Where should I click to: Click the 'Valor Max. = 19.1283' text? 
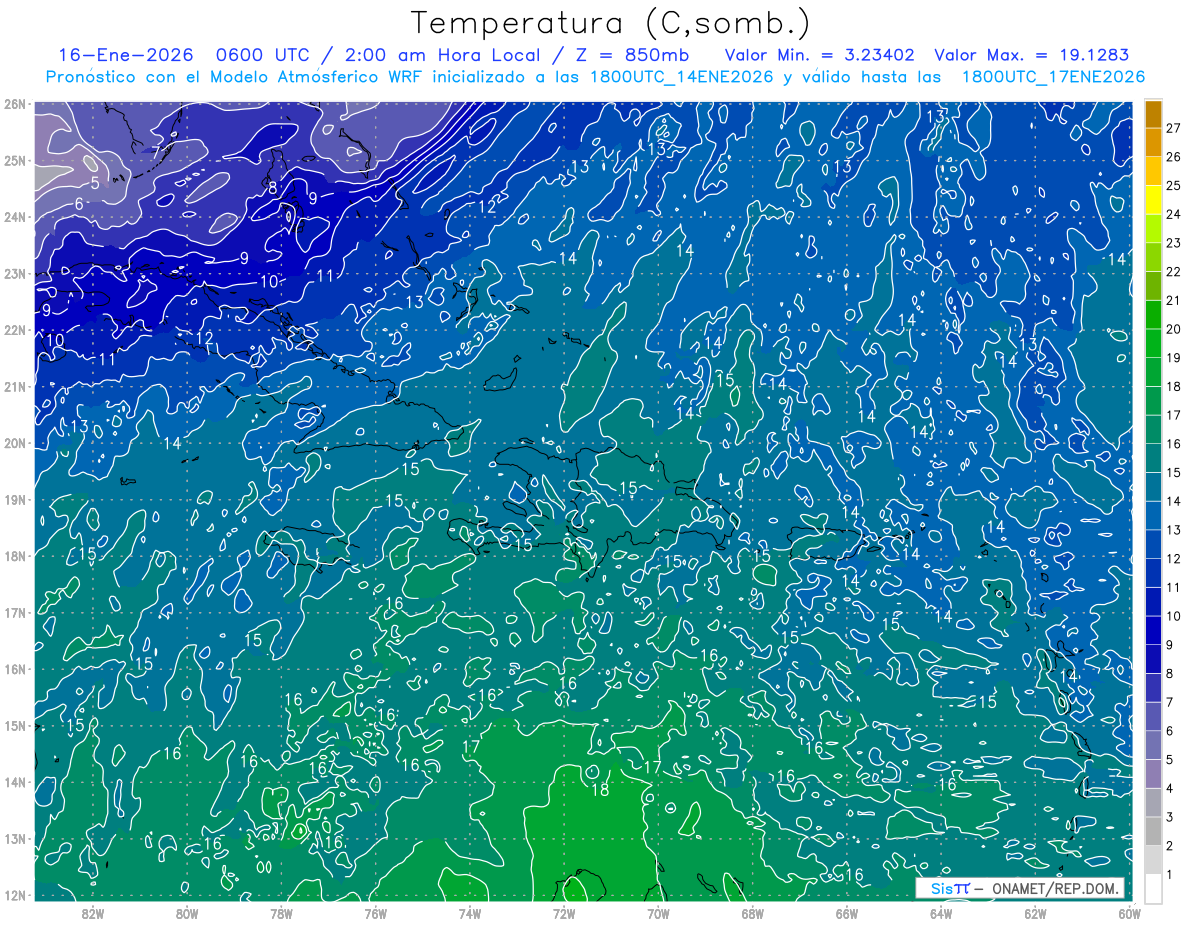pyautogui.click(x=1032, y=55)
